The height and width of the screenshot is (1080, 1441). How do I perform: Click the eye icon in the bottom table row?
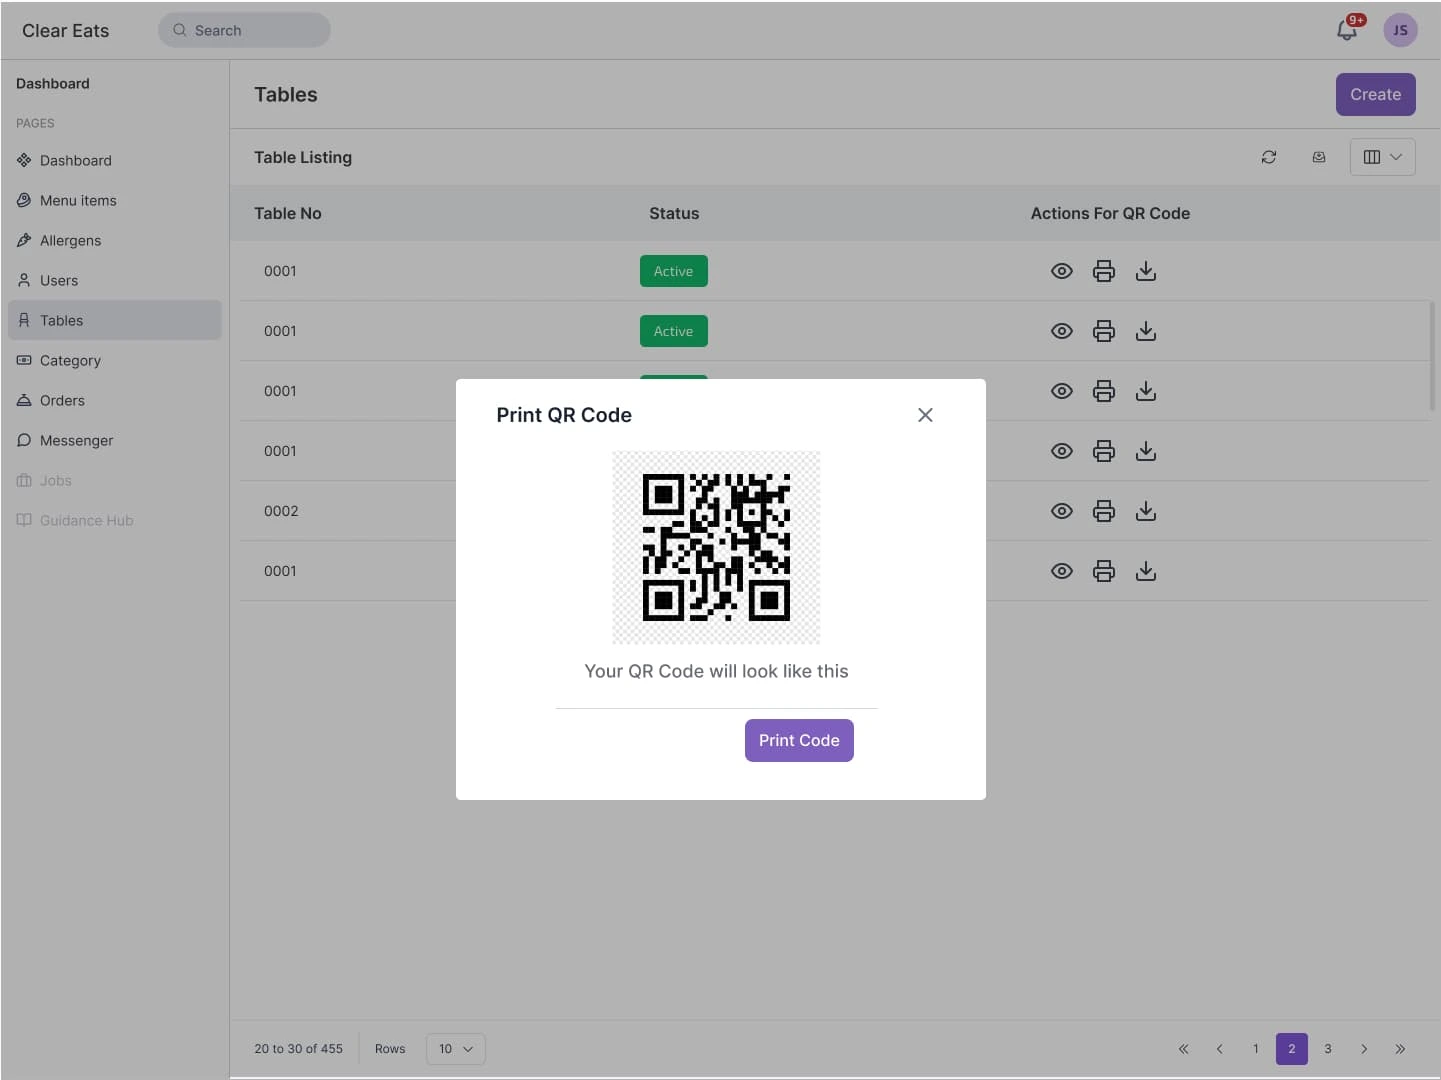coord(1062,571)
